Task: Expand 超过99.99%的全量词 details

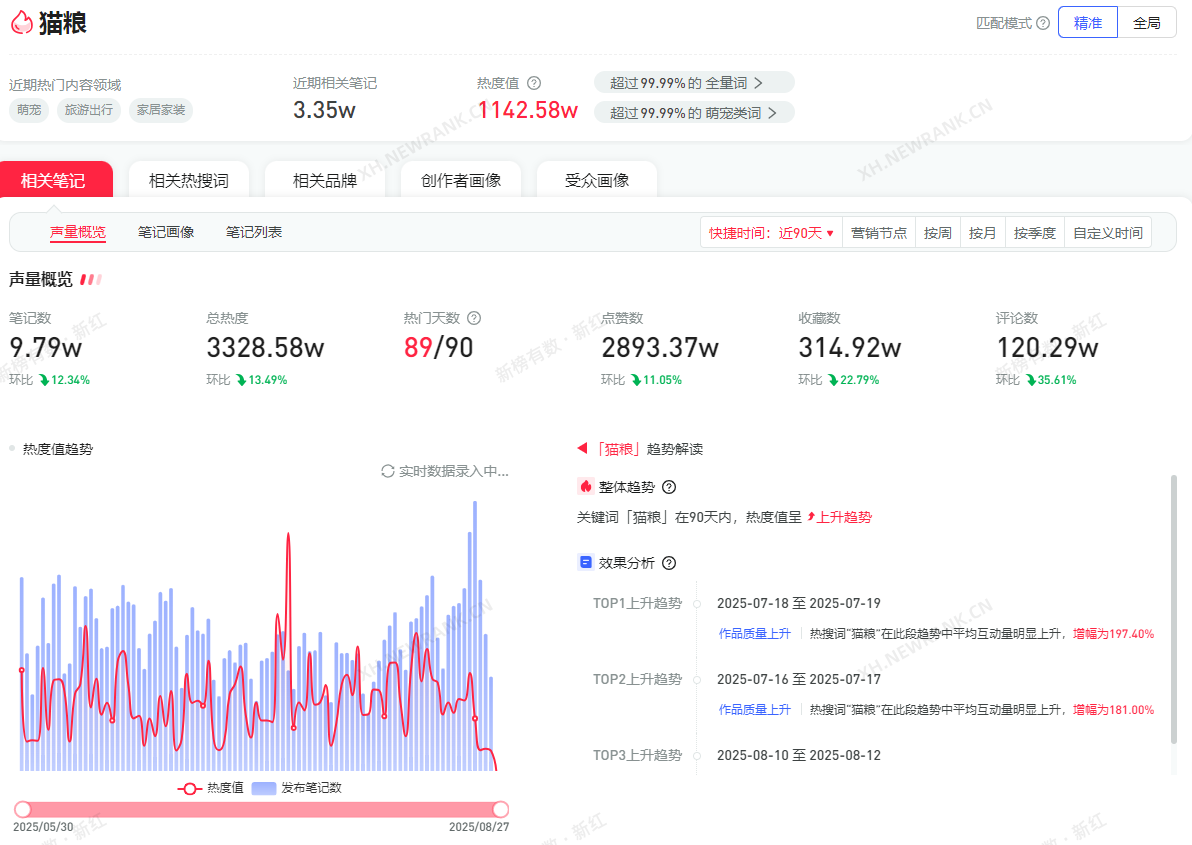Action: [x=694, y=83]
